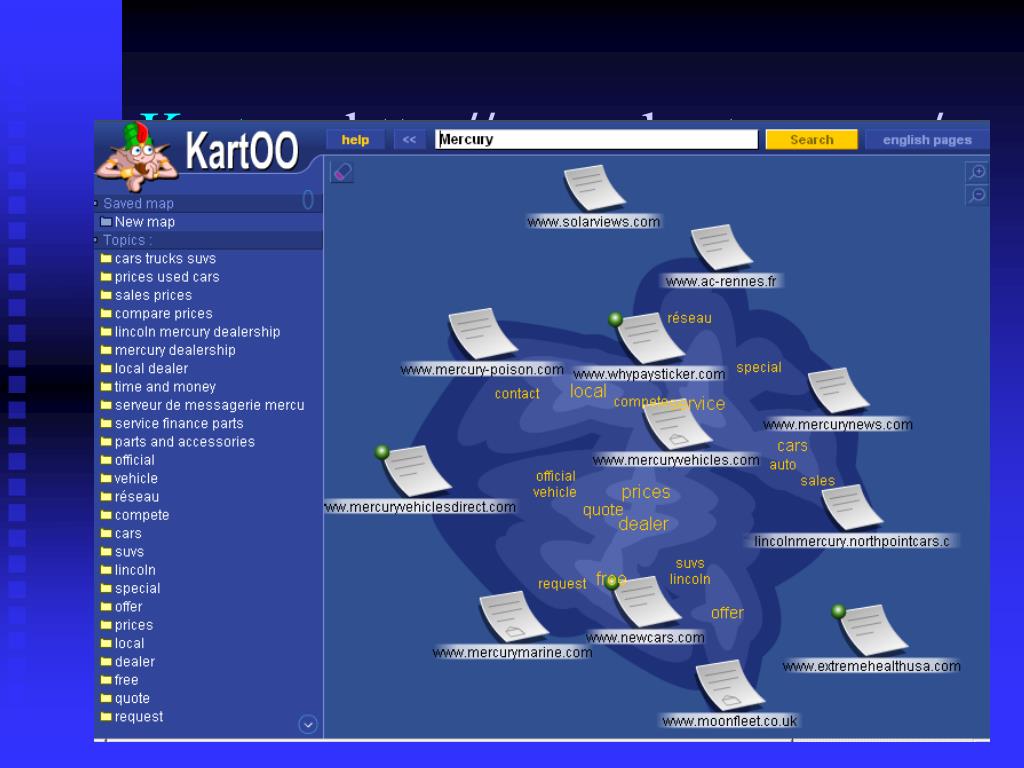1024x768 pixels.
Task: Zoom out of the map
Action: coord(977,195)
